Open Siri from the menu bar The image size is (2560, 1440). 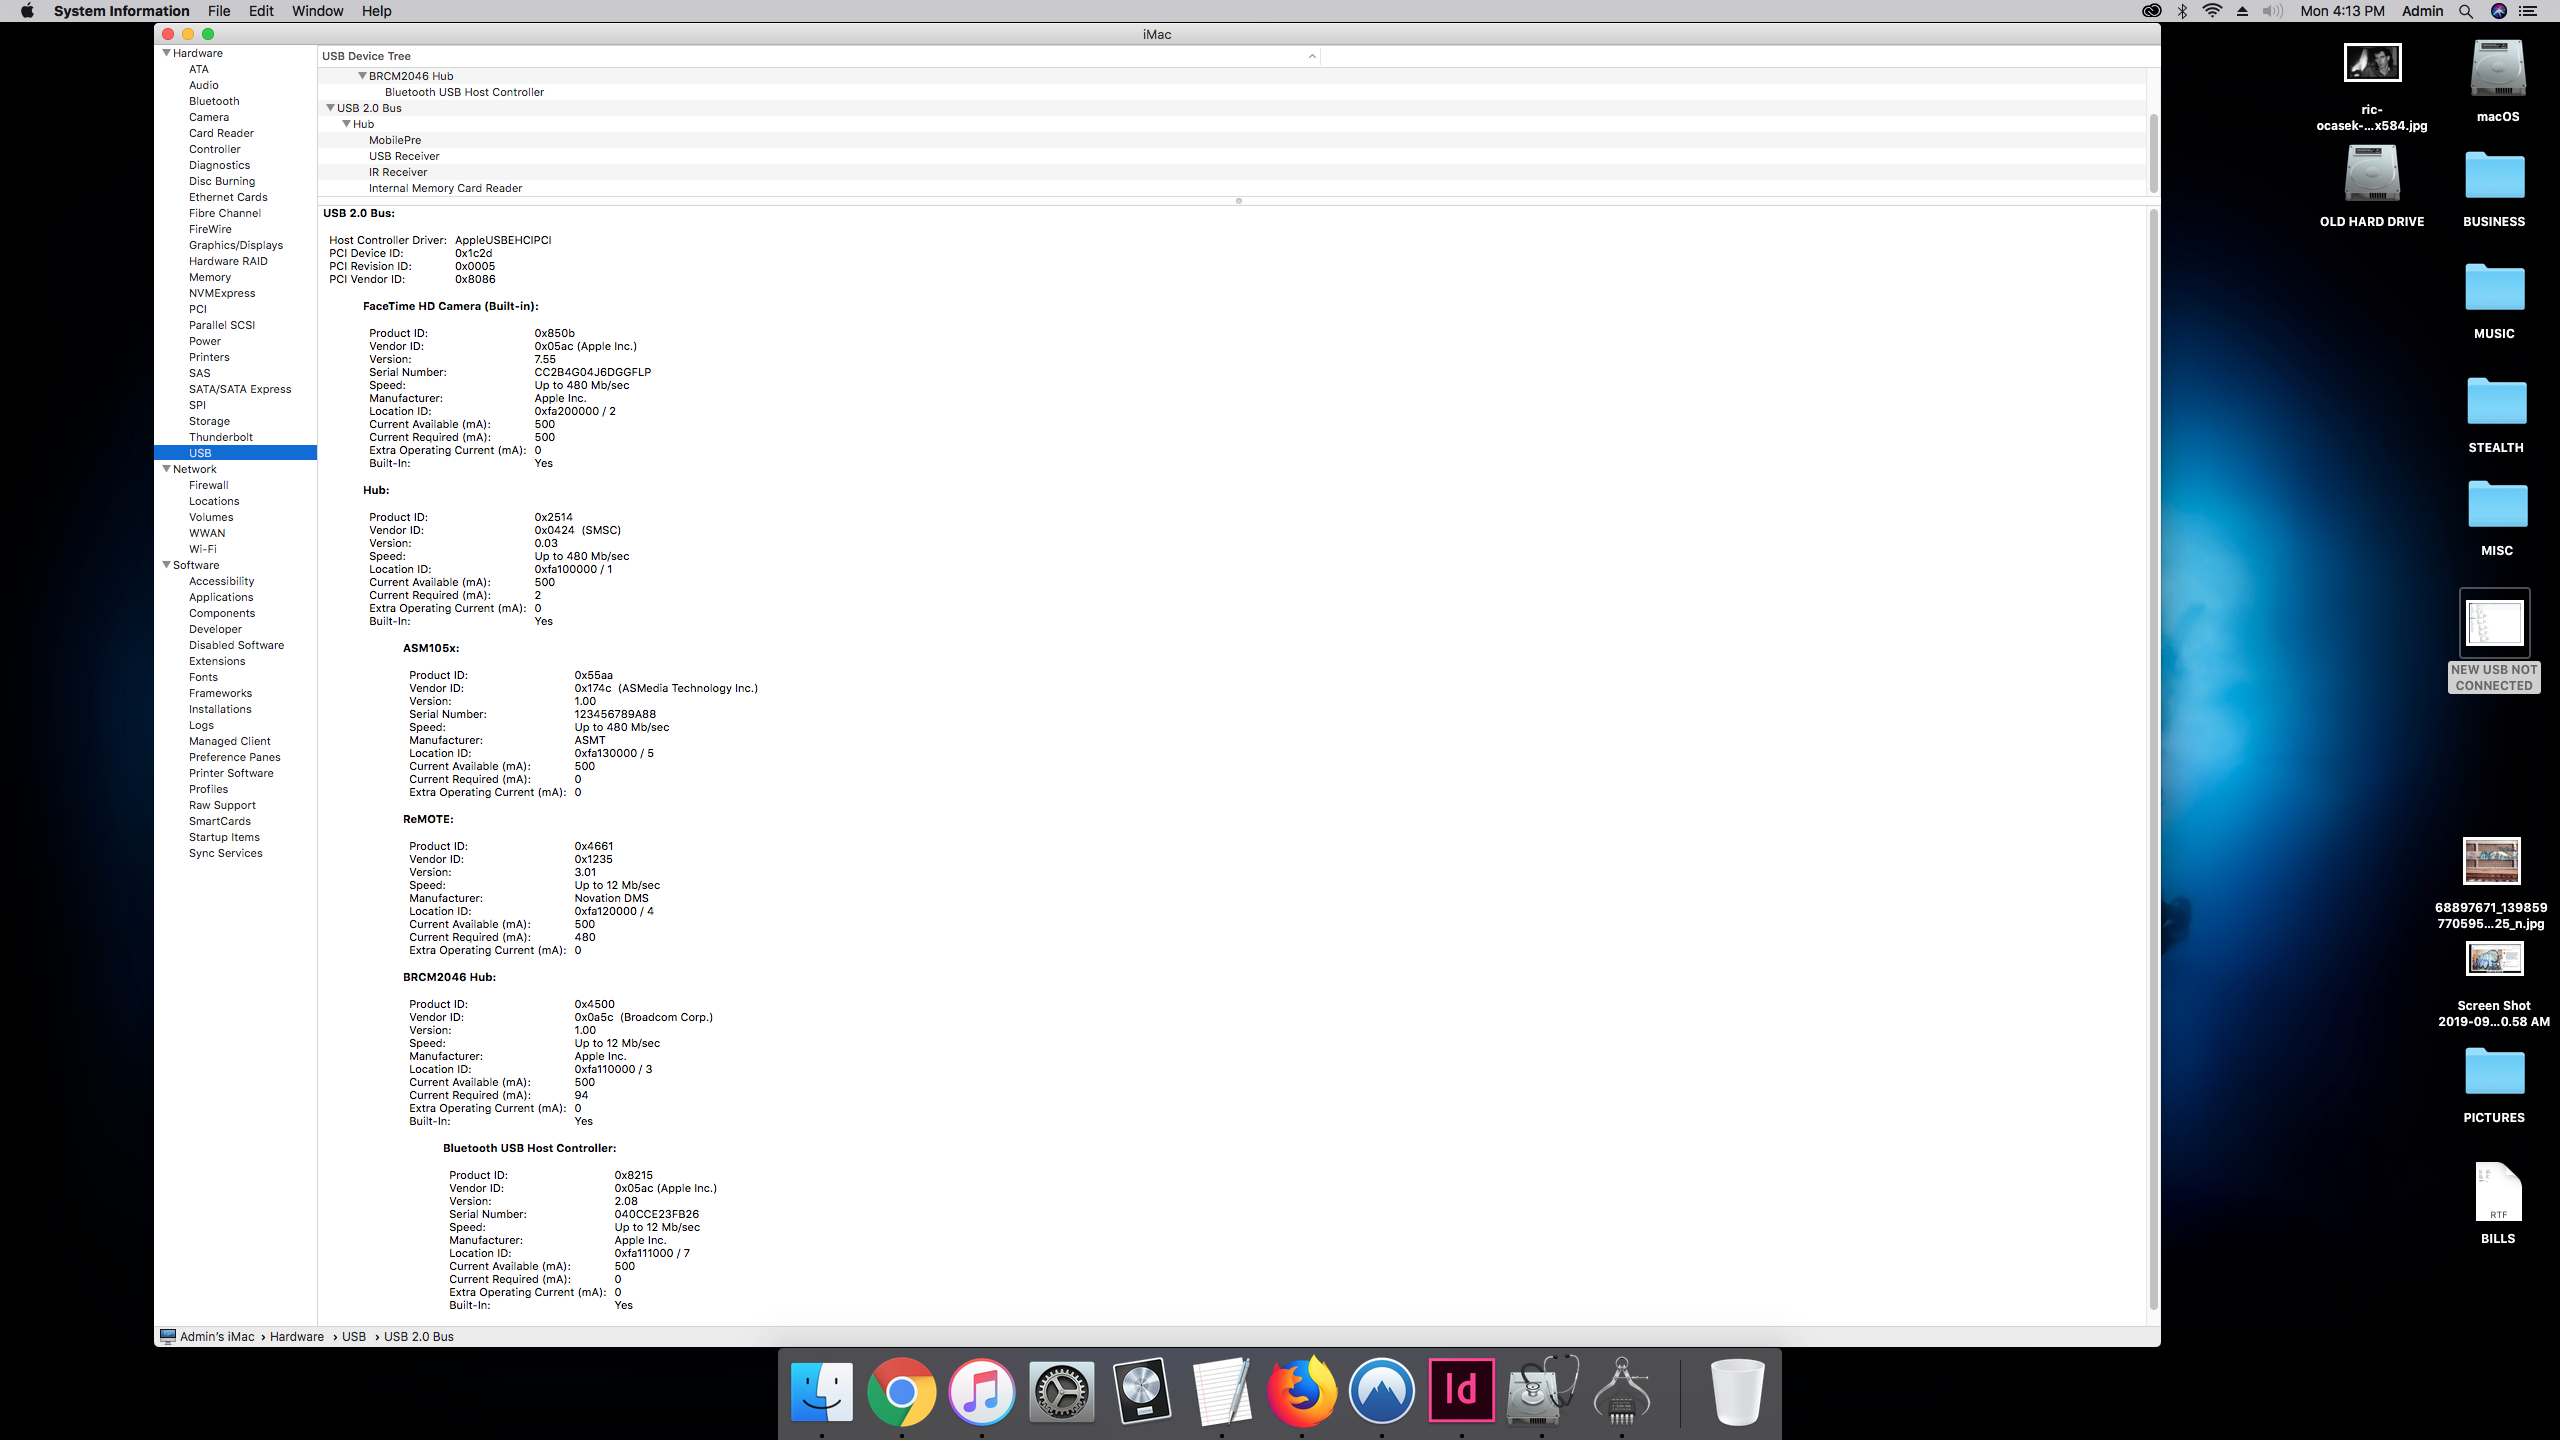tap(2499, 11)
